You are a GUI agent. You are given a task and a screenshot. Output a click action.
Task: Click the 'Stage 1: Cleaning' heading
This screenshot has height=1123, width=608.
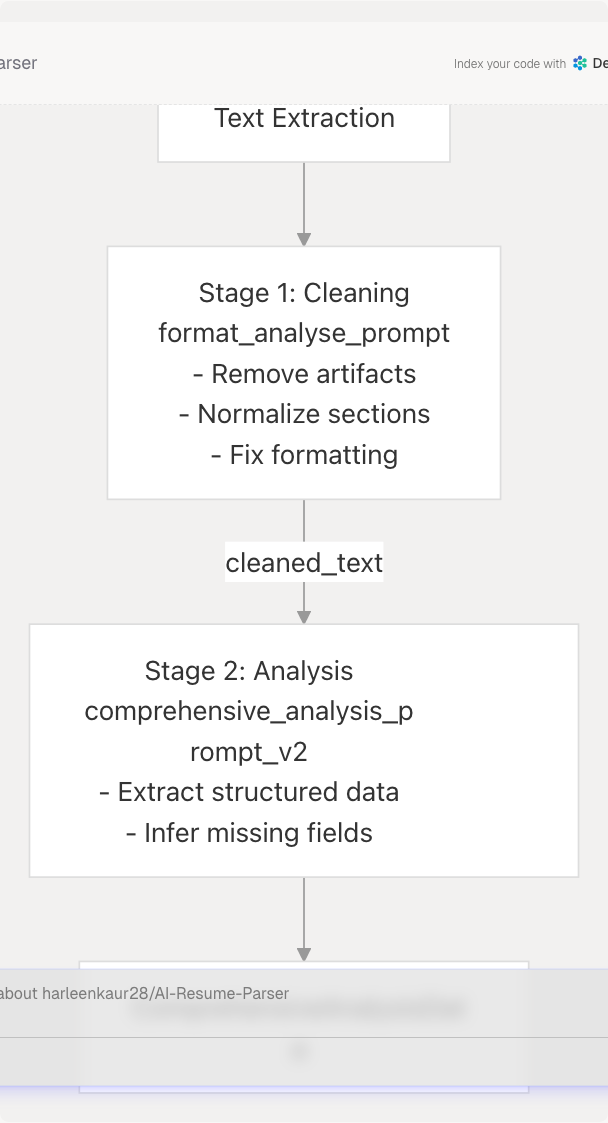pos(304,293)
